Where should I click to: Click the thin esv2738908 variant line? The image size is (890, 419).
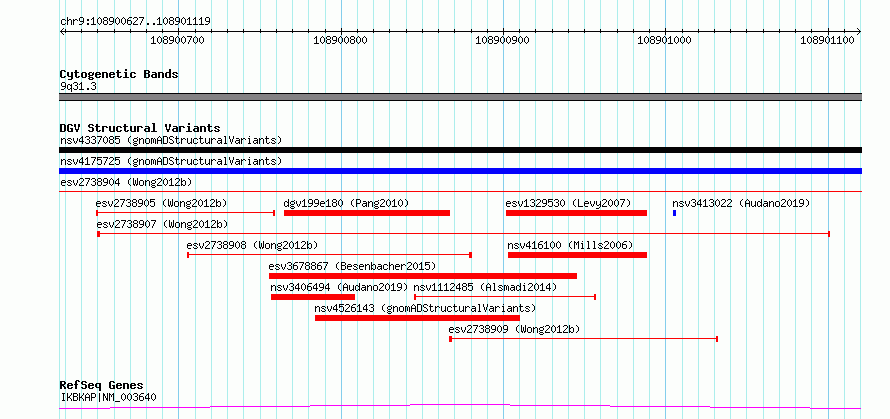tap(330, 255)
